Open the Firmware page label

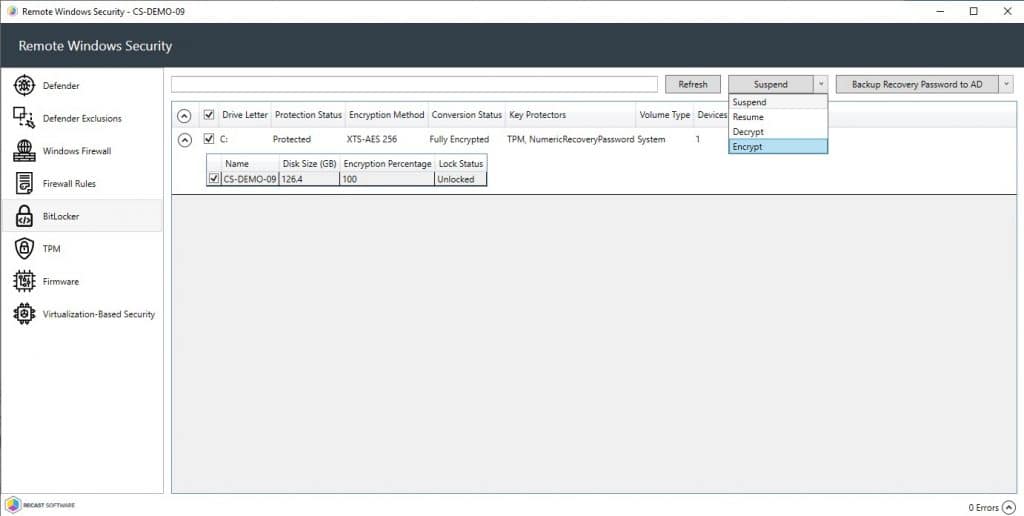61,282
